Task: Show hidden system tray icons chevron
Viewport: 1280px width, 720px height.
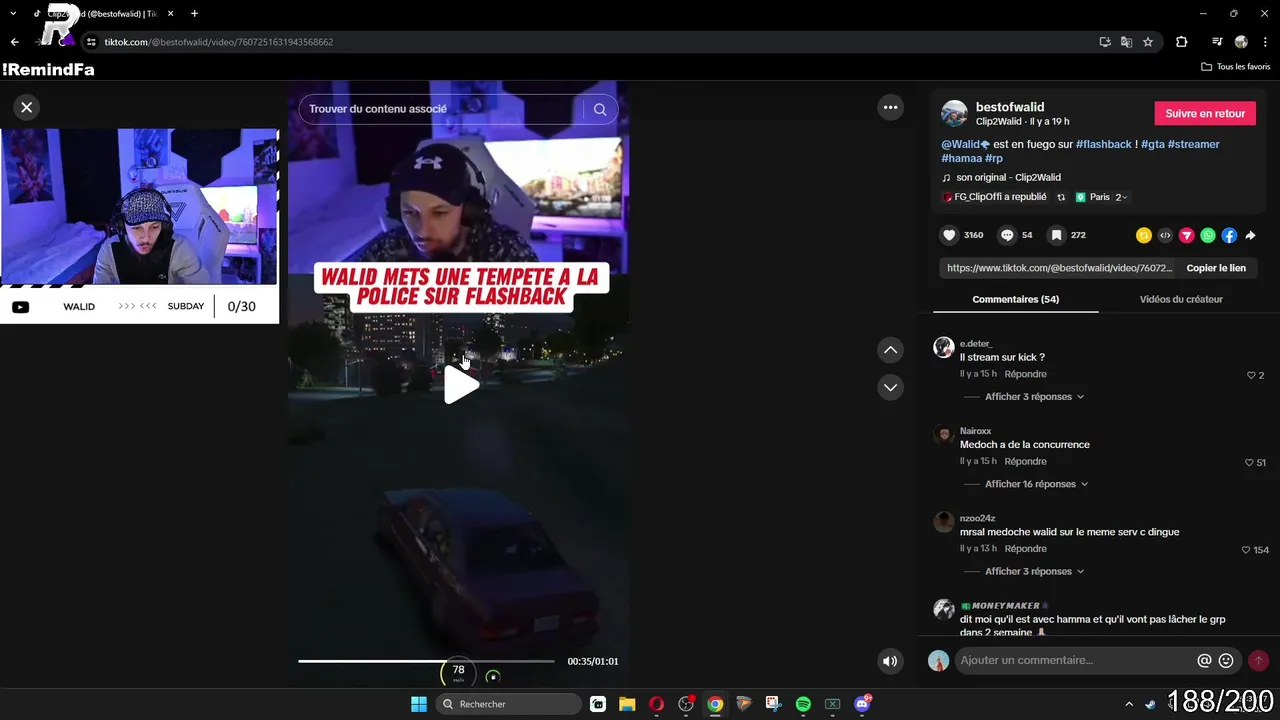Action: point(1129,704)
